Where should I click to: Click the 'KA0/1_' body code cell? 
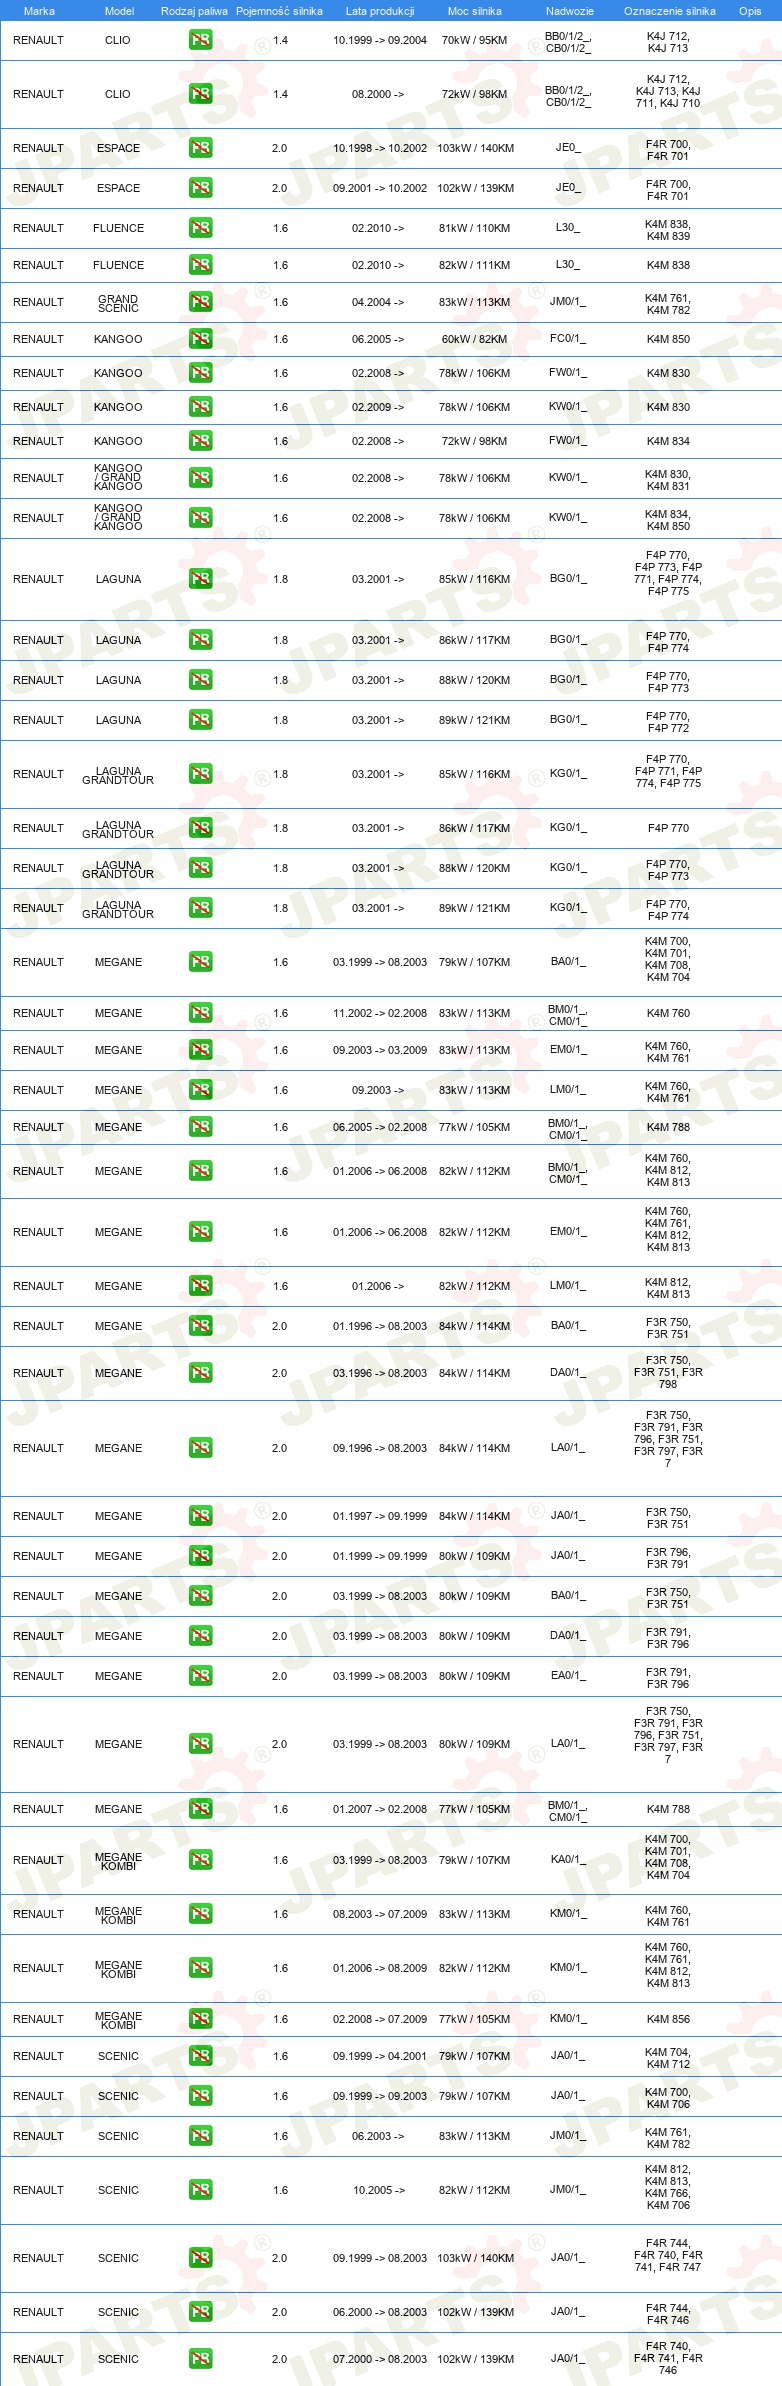coord(568,1860)
